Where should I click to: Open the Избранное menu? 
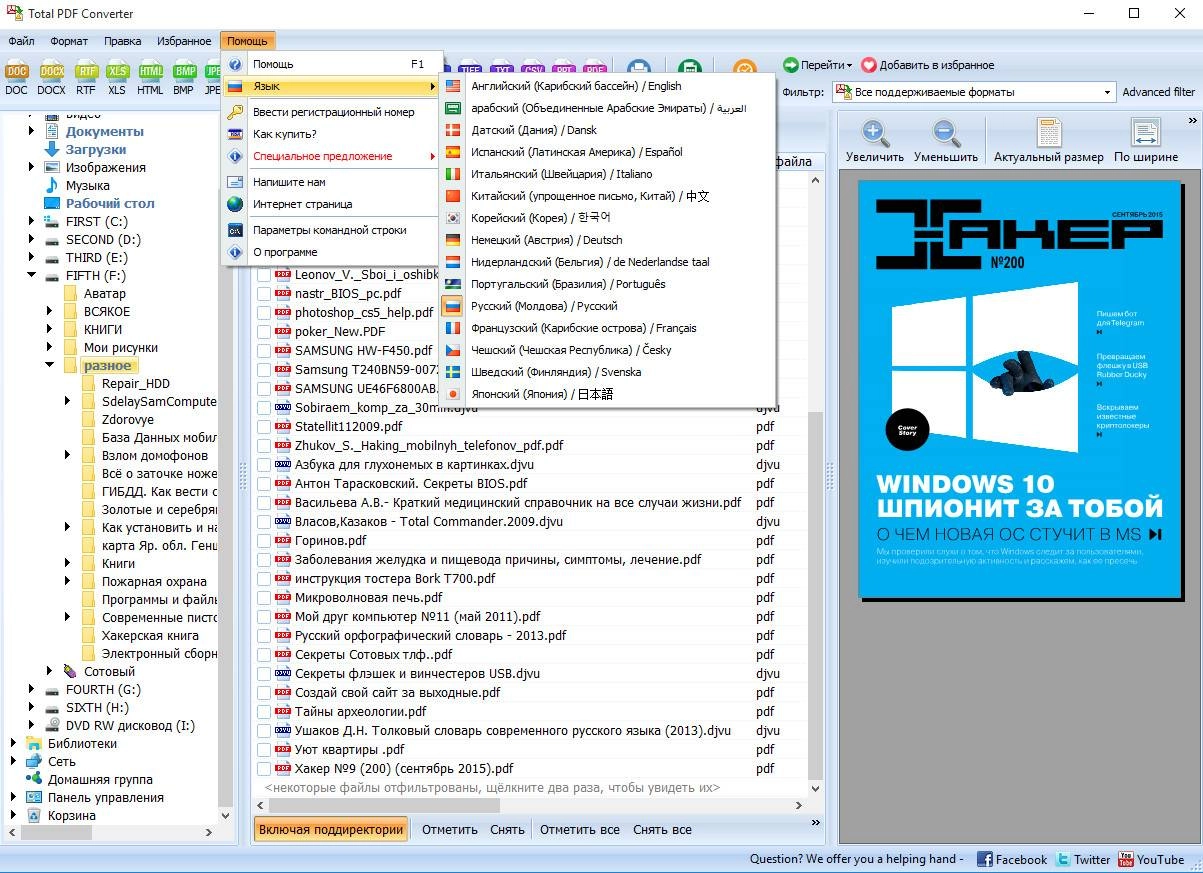point(184,41)
